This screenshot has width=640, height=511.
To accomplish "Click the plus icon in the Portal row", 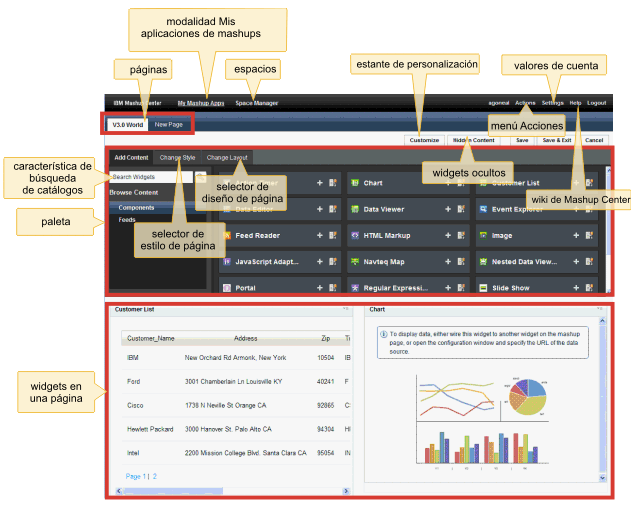I will point(320,288).
